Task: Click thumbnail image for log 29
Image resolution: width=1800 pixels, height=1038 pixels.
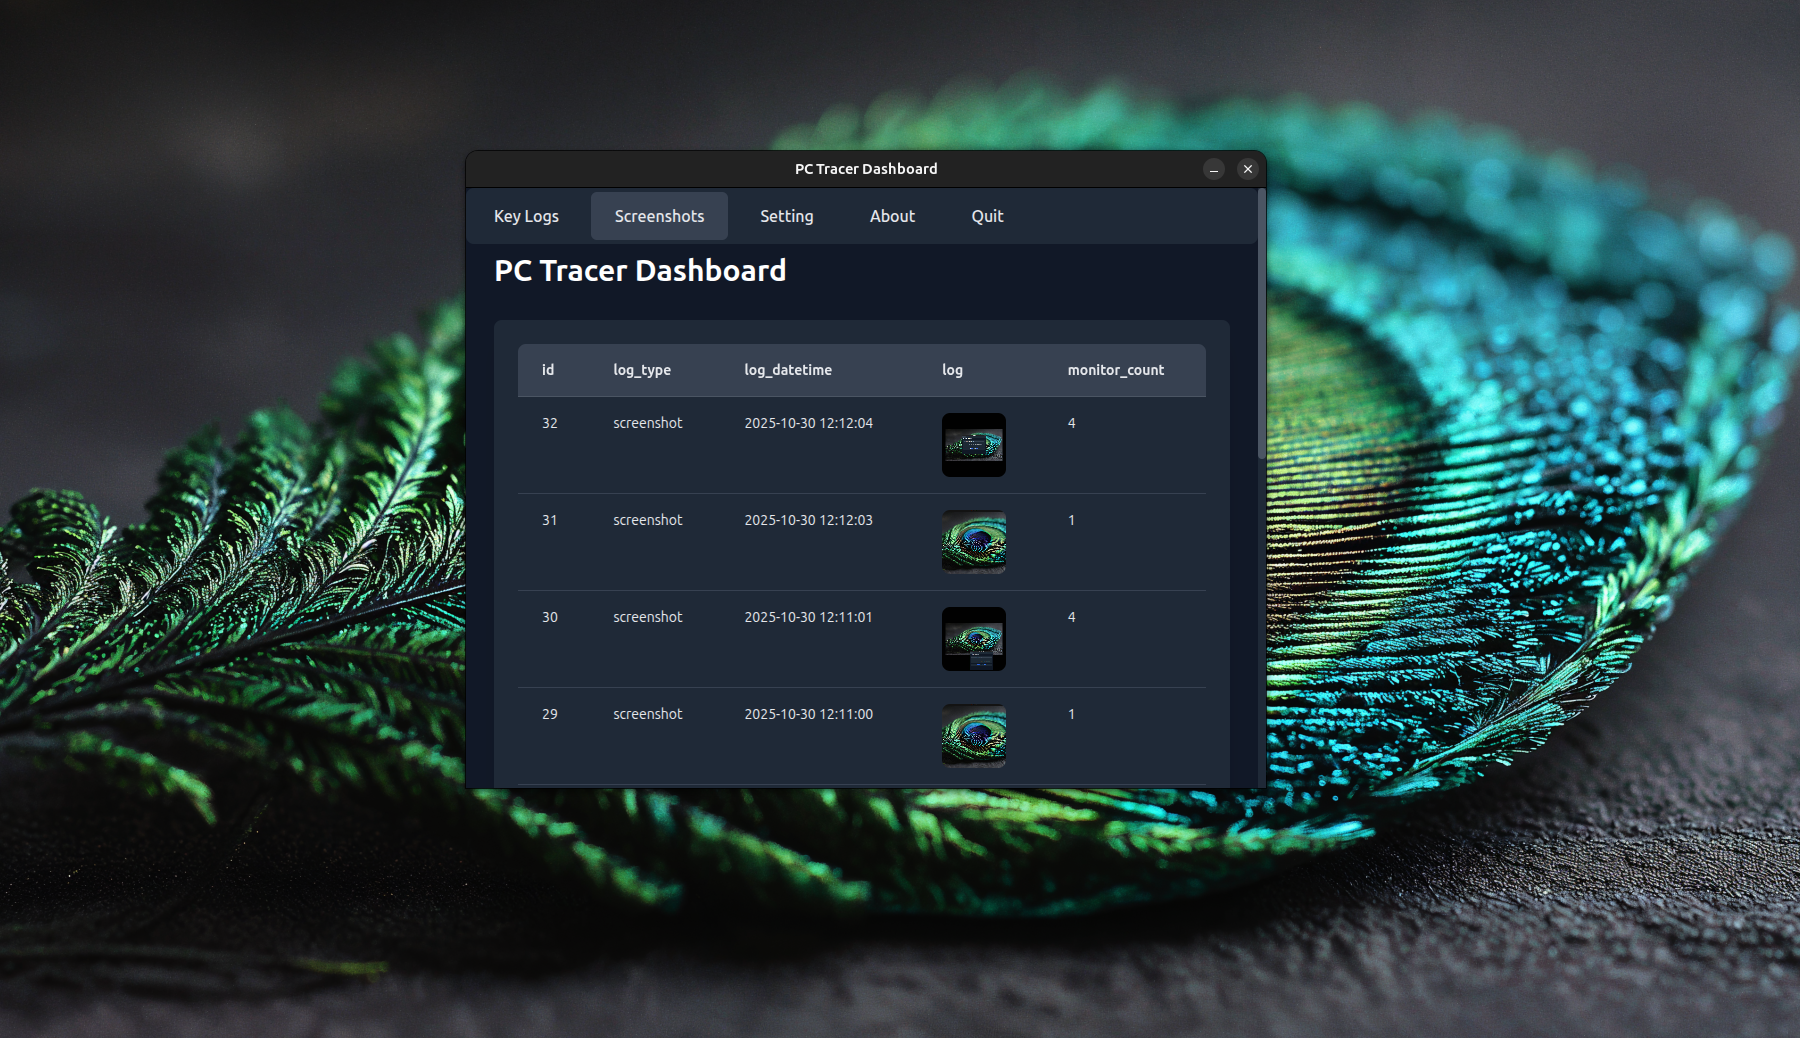Action: (973, 736)
